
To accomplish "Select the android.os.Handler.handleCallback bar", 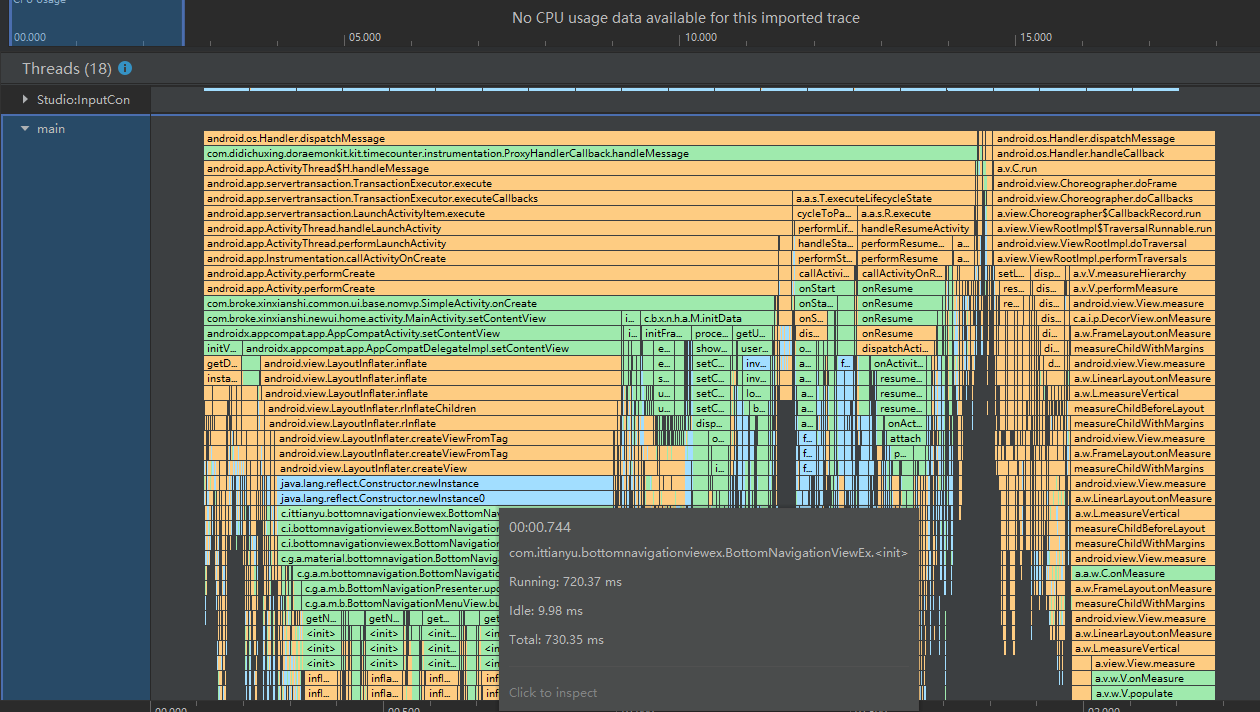I will click(x=1105, y=154).
